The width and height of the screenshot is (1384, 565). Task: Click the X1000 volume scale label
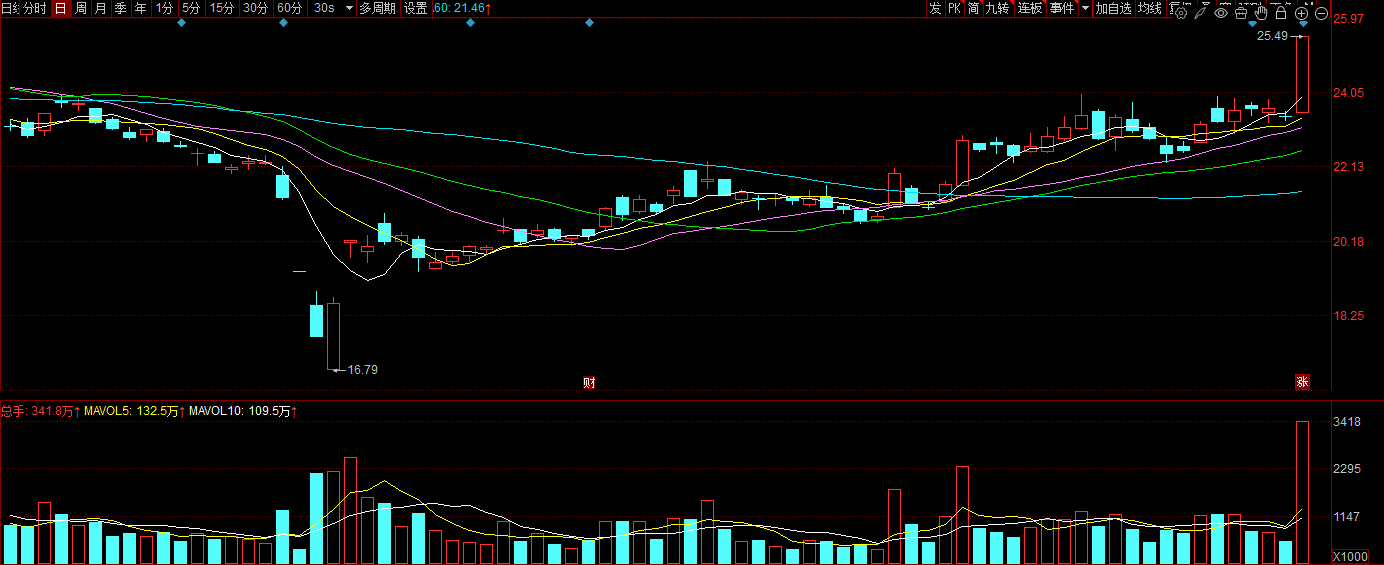click(1348, 556)
